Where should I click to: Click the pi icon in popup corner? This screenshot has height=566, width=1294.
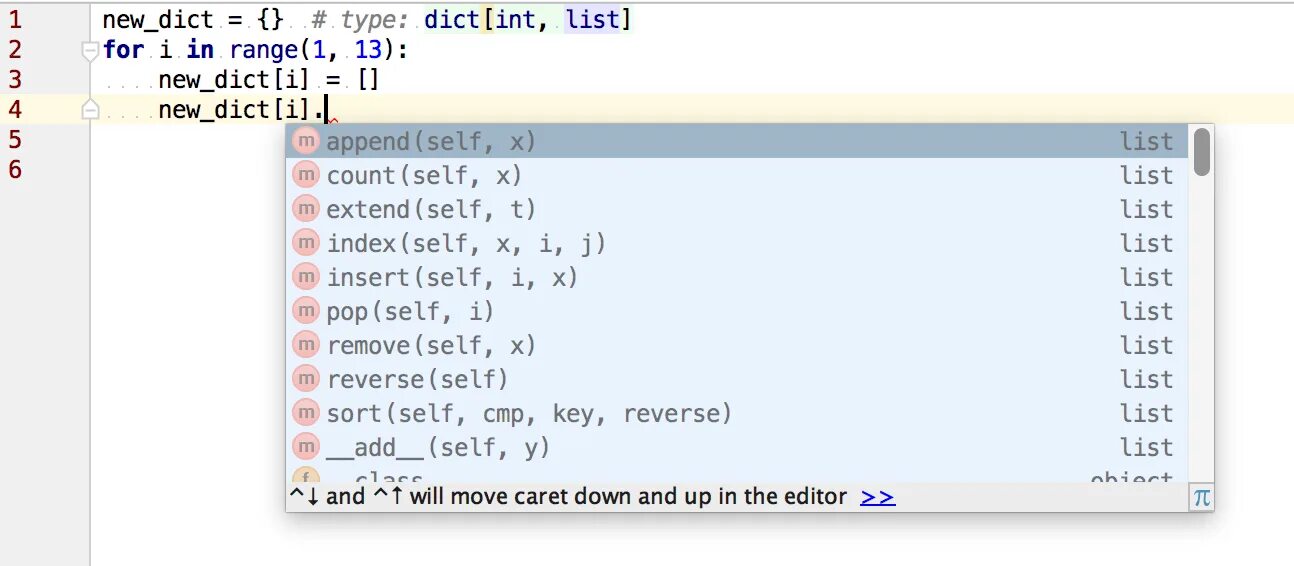pos(1201,497)
